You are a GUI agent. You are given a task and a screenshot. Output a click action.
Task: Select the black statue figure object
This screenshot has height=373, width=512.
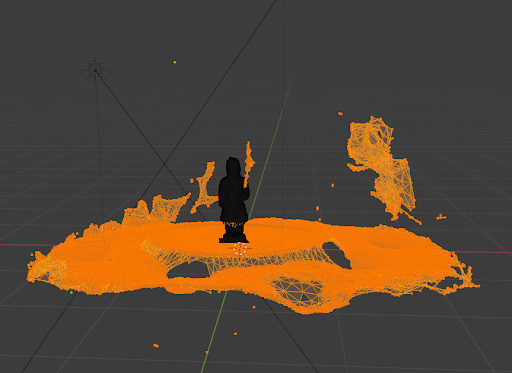coord(234,200)
